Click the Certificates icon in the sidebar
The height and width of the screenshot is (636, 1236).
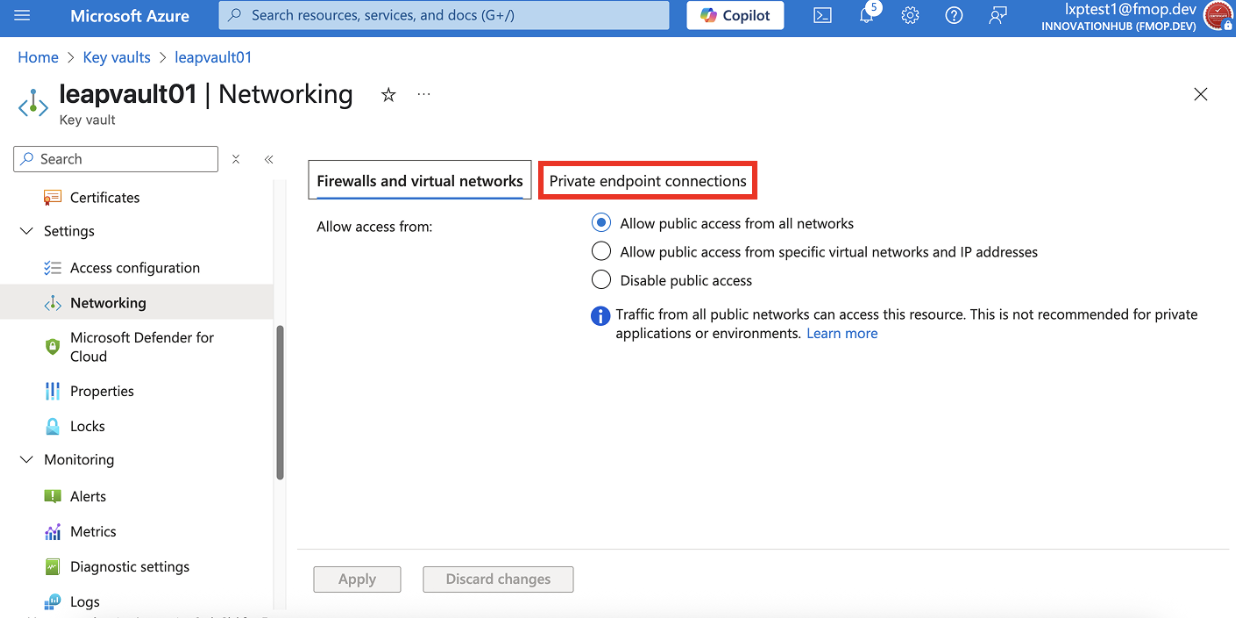[x=52, y=198]
